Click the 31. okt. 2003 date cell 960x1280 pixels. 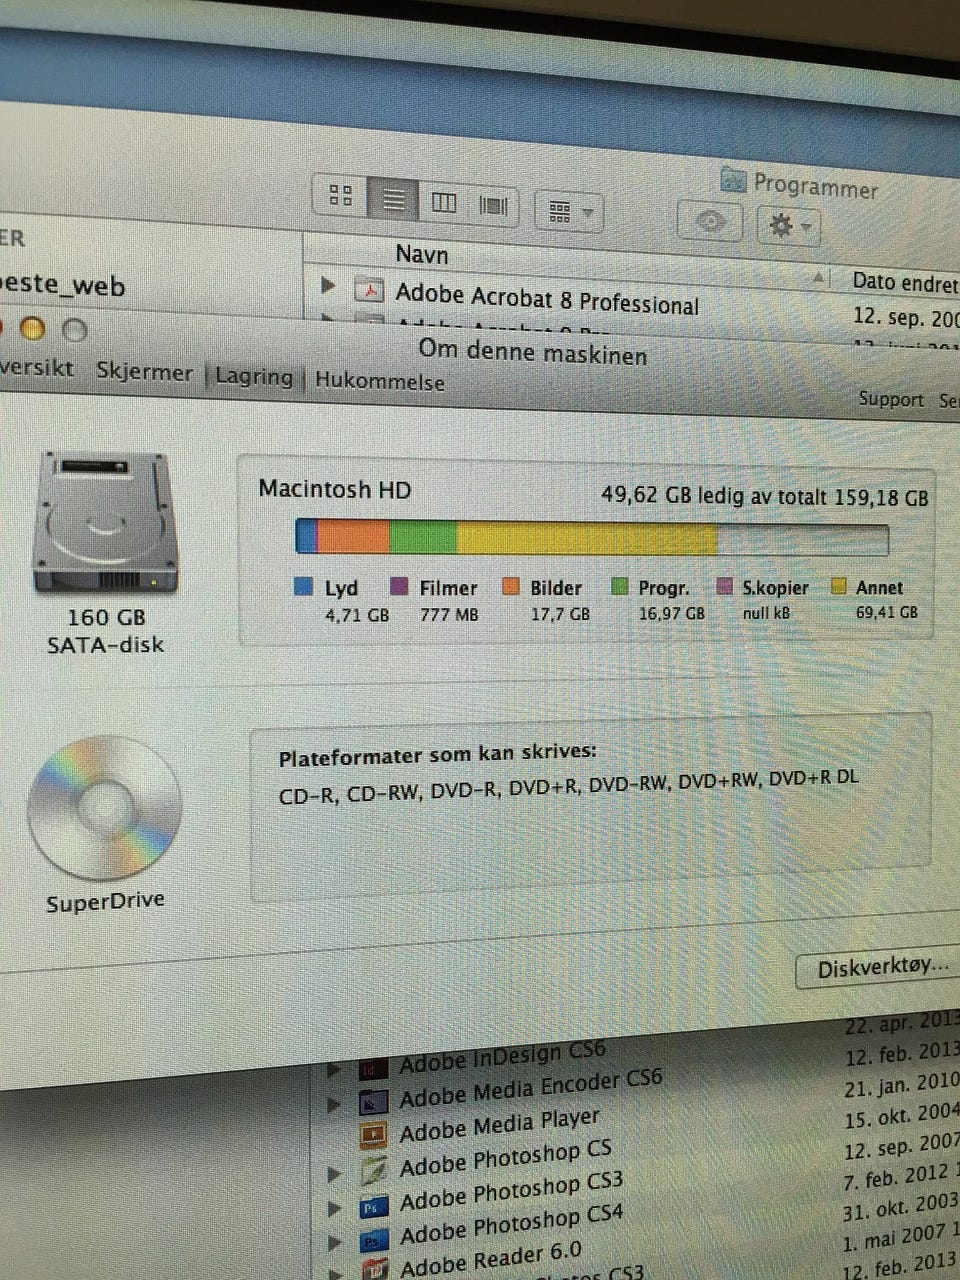click(x=900, y=1207)
